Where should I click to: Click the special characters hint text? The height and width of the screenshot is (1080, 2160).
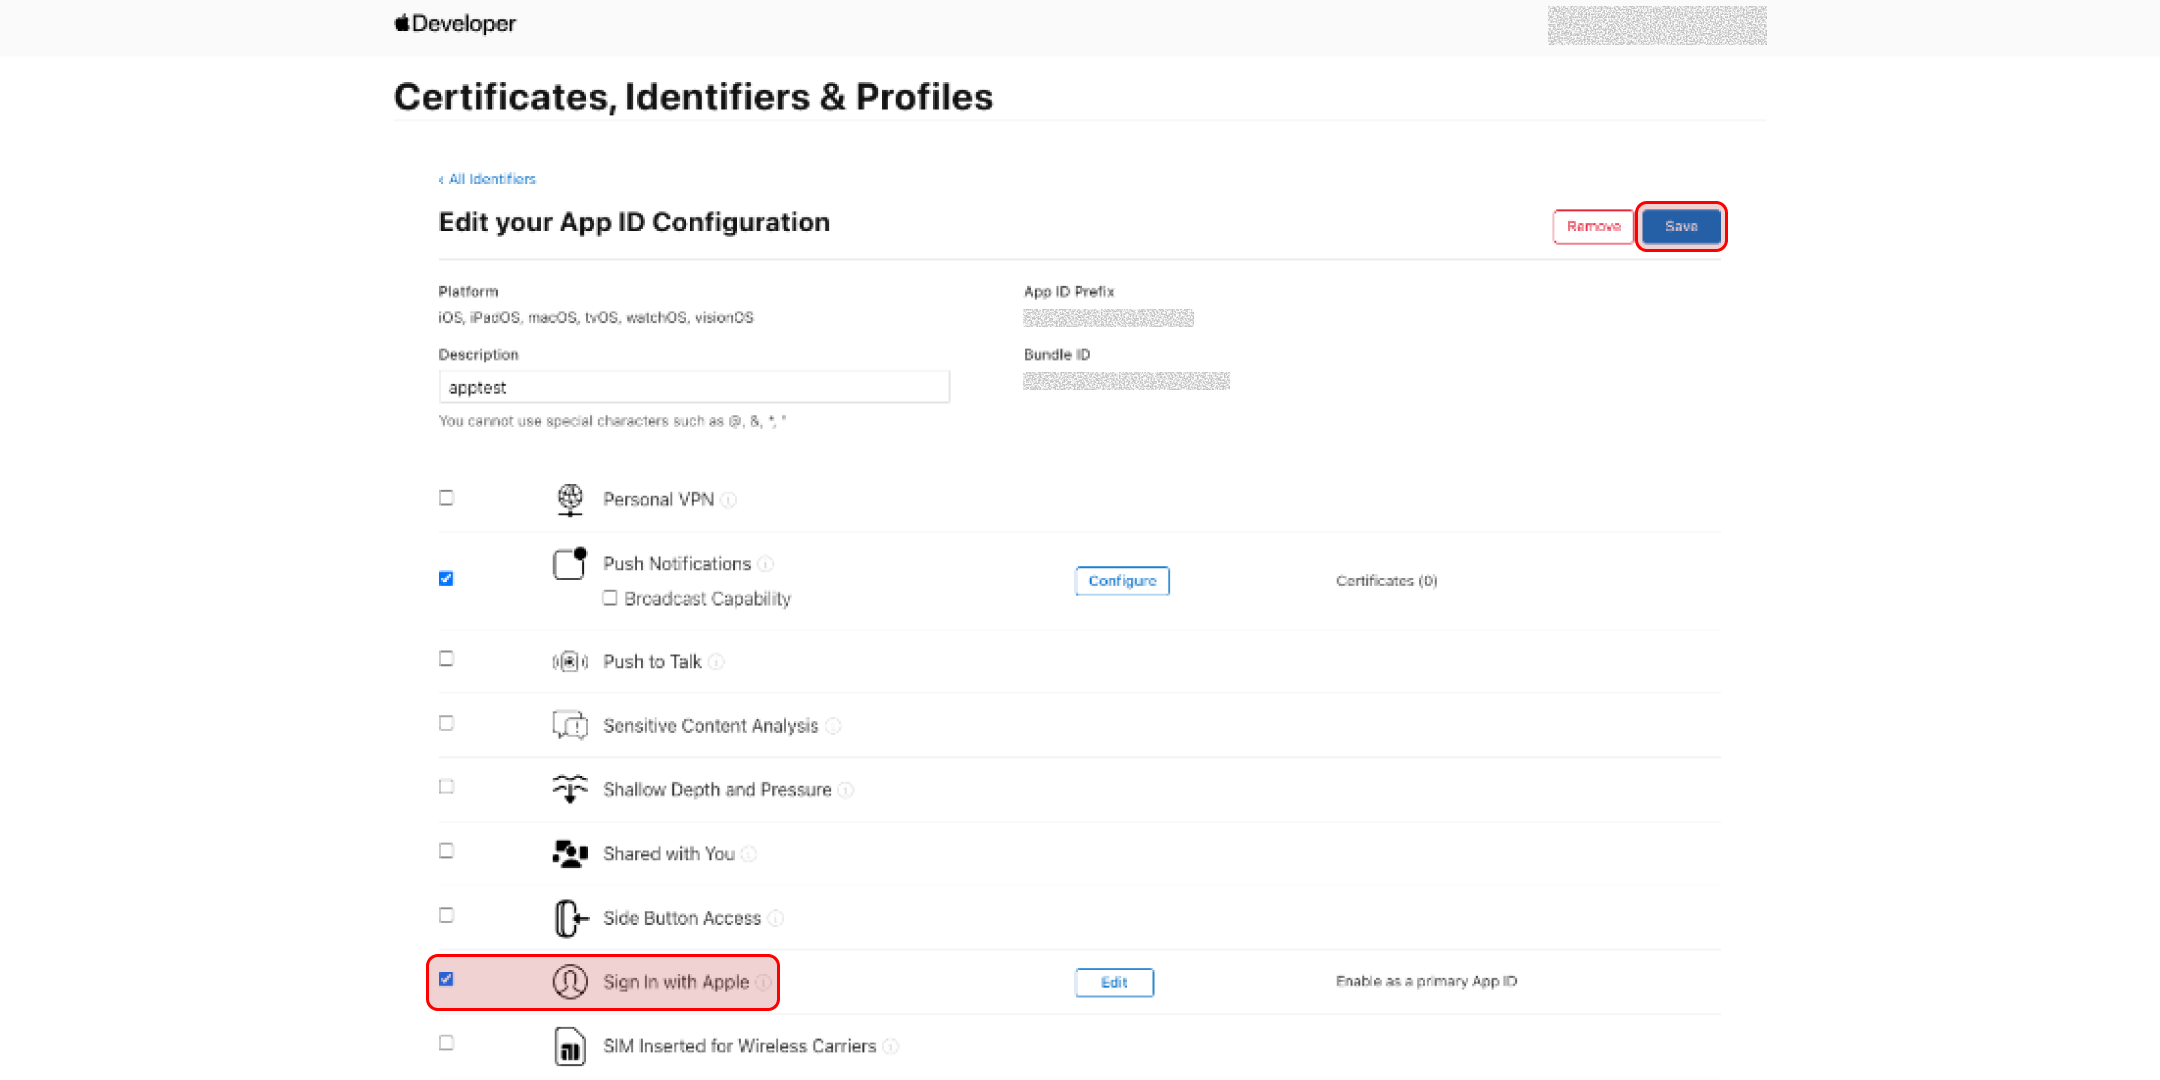coord(612,421)
